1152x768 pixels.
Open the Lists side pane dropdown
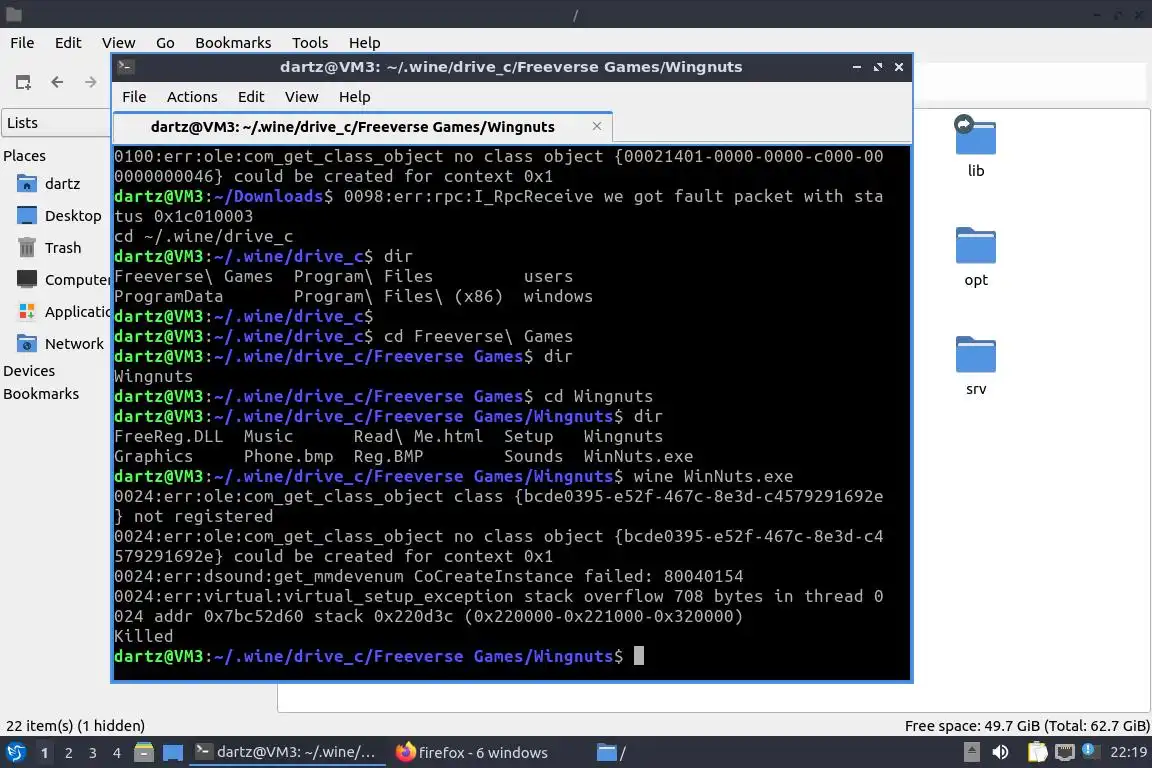point(56,123)
